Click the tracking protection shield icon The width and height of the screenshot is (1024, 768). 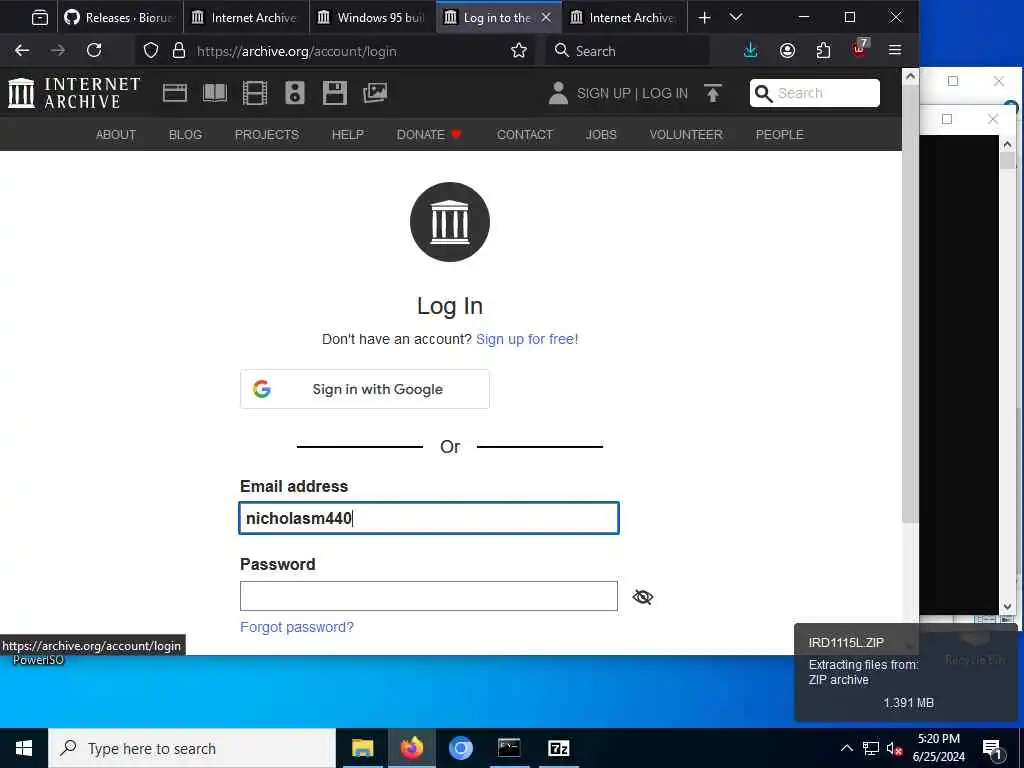click(151, 50)
